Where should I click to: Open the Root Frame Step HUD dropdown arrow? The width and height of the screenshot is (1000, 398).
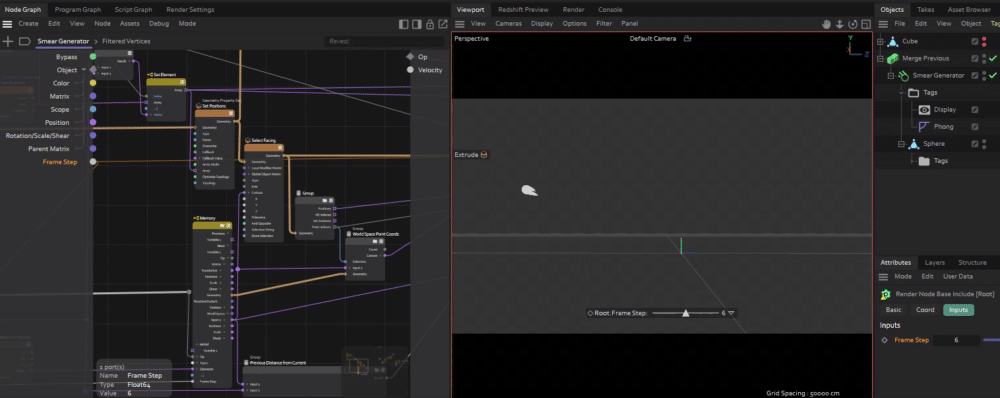(732, 313)
